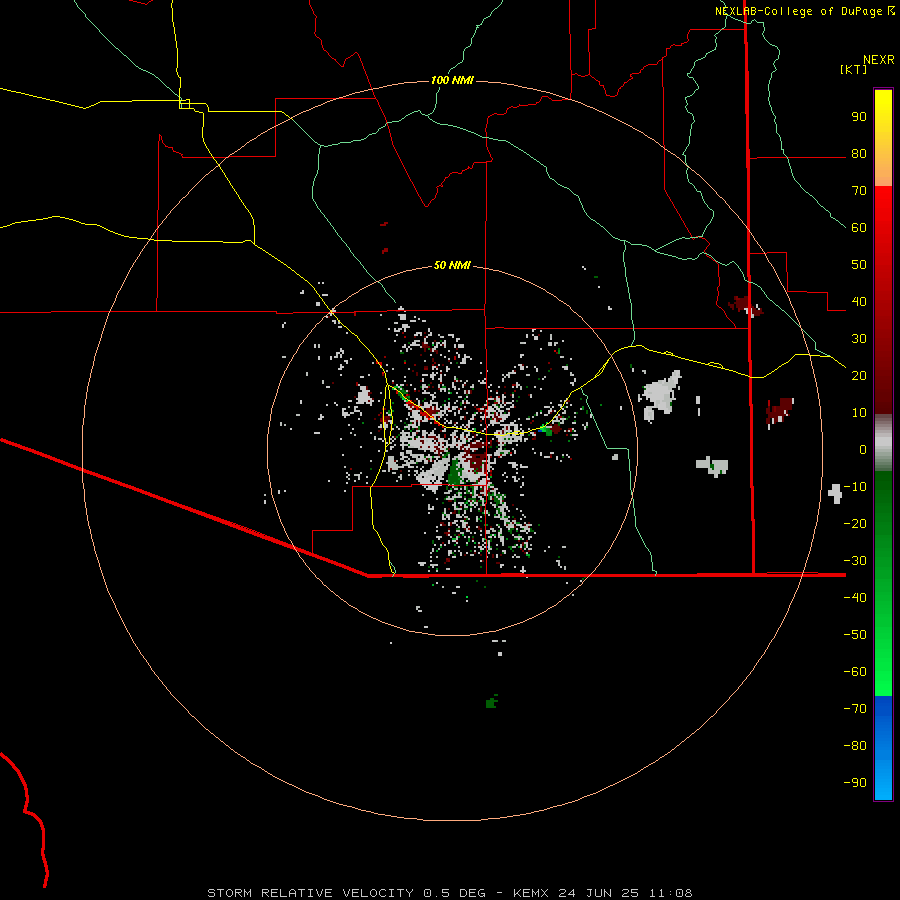Click the -90 value on the velocity scale
Screen dimensions: 900x900
pos(855,783)
